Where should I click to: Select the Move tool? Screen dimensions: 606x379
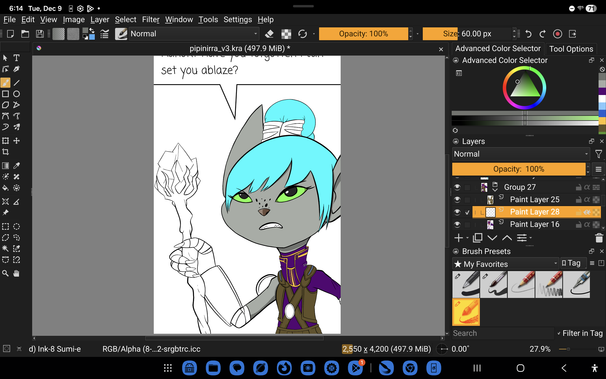(x=16, y=141)
